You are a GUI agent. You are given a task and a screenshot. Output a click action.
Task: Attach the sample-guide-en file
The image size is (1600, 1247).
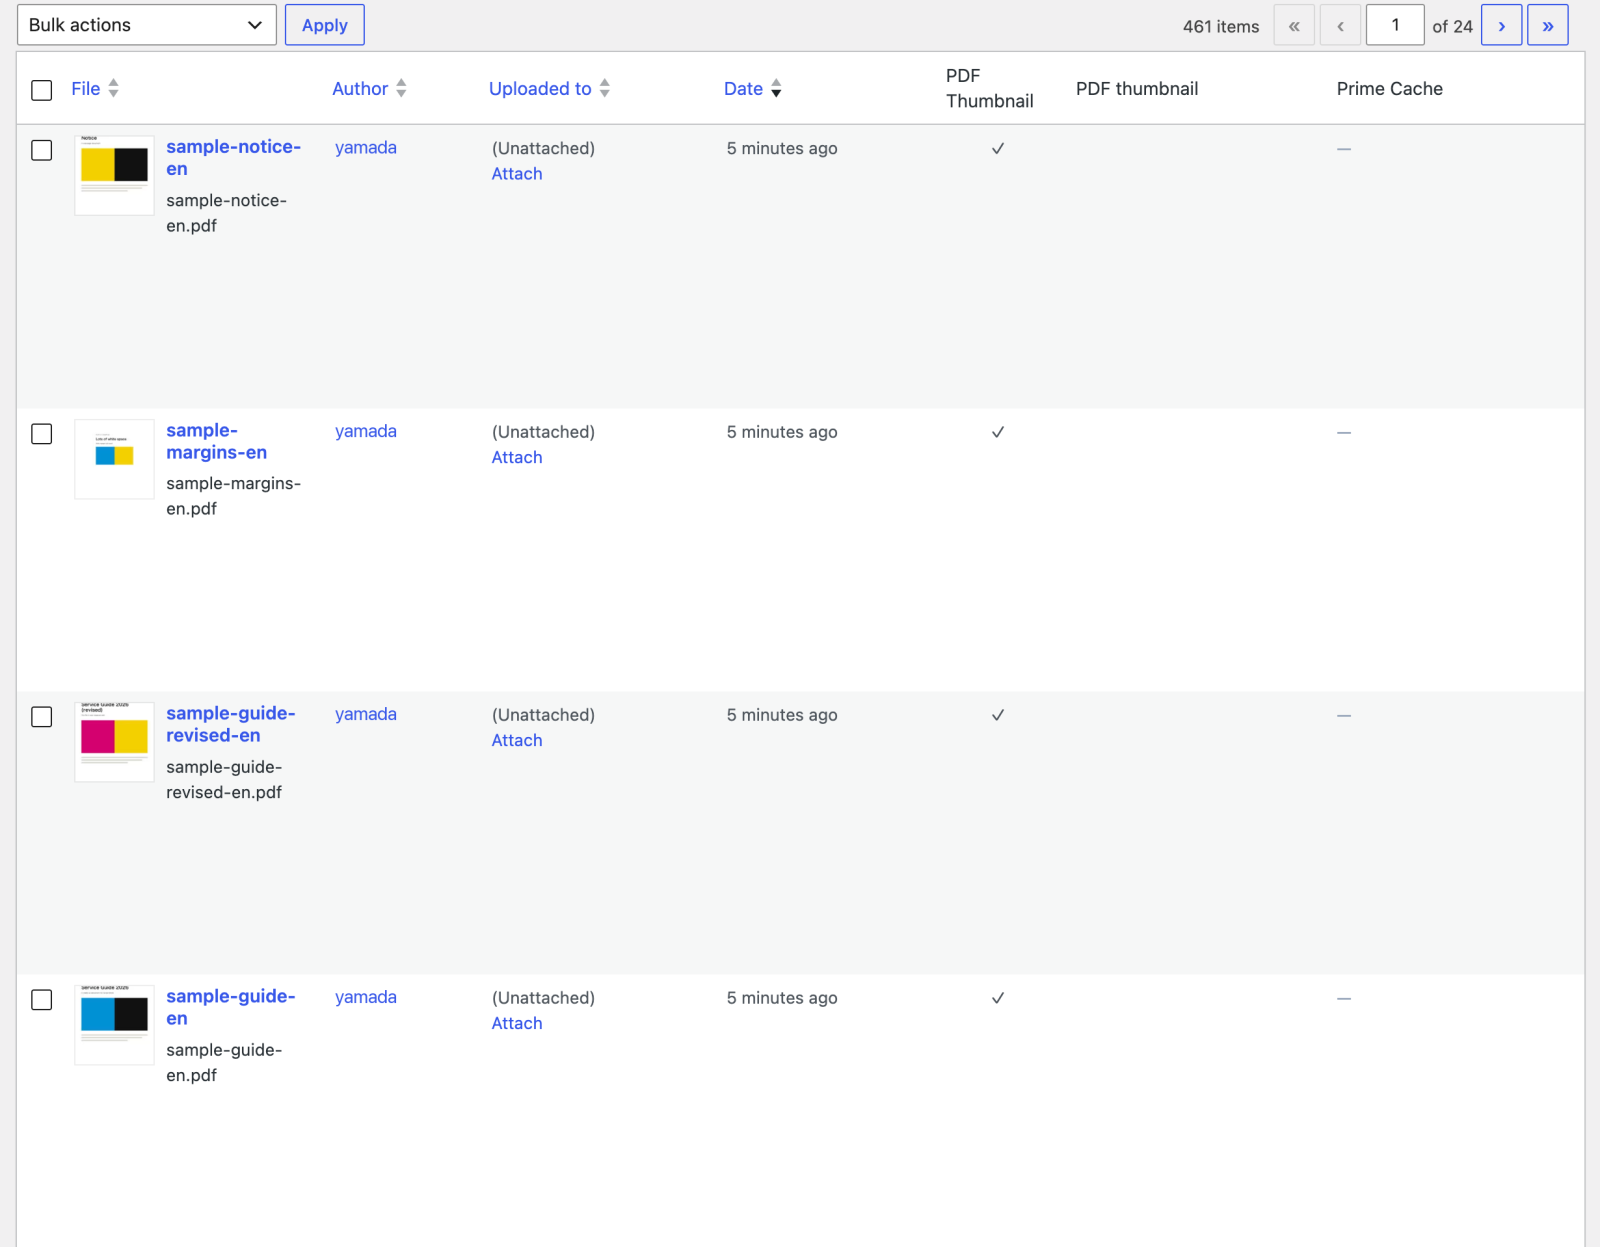click(x=517, y=1023)
